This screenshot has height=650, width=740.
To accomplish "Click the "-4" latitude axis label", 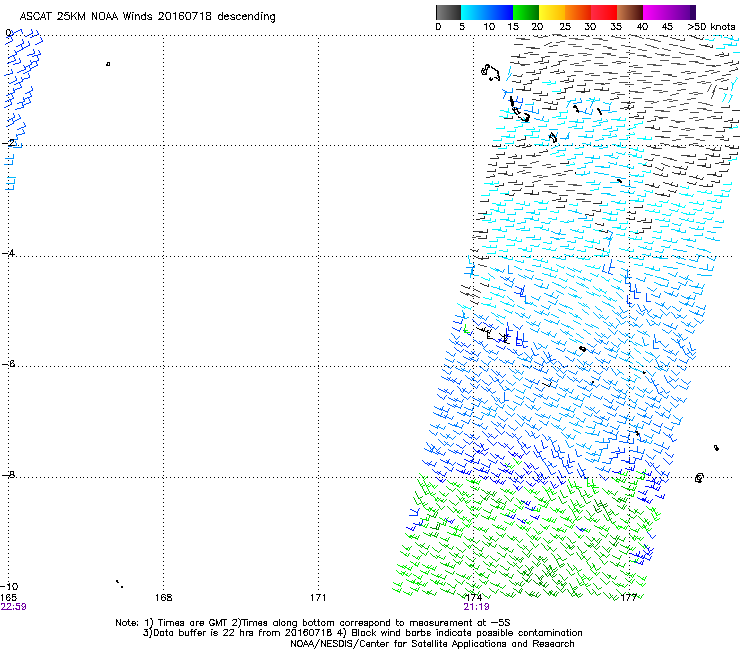I will 8,253.
